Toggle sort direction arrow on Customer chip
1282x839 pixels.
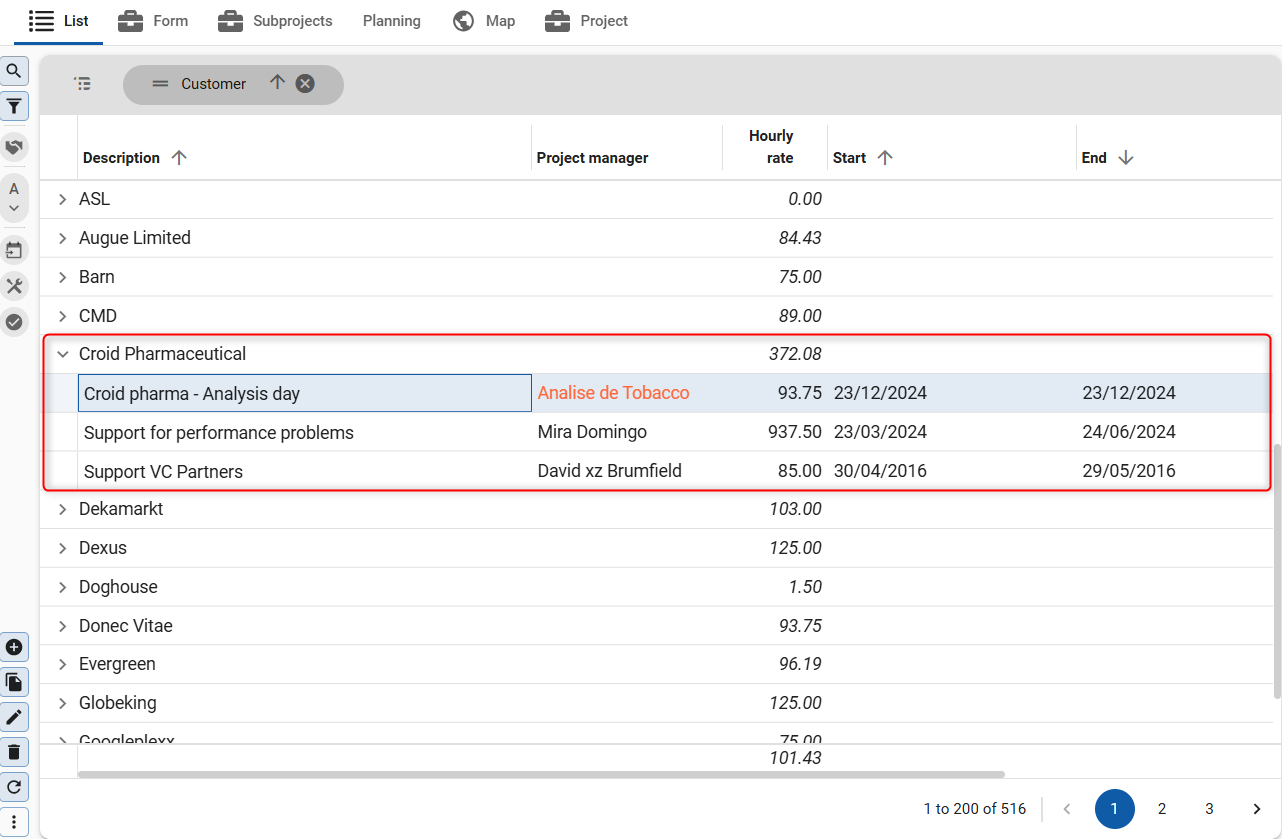tap(278, 83)
